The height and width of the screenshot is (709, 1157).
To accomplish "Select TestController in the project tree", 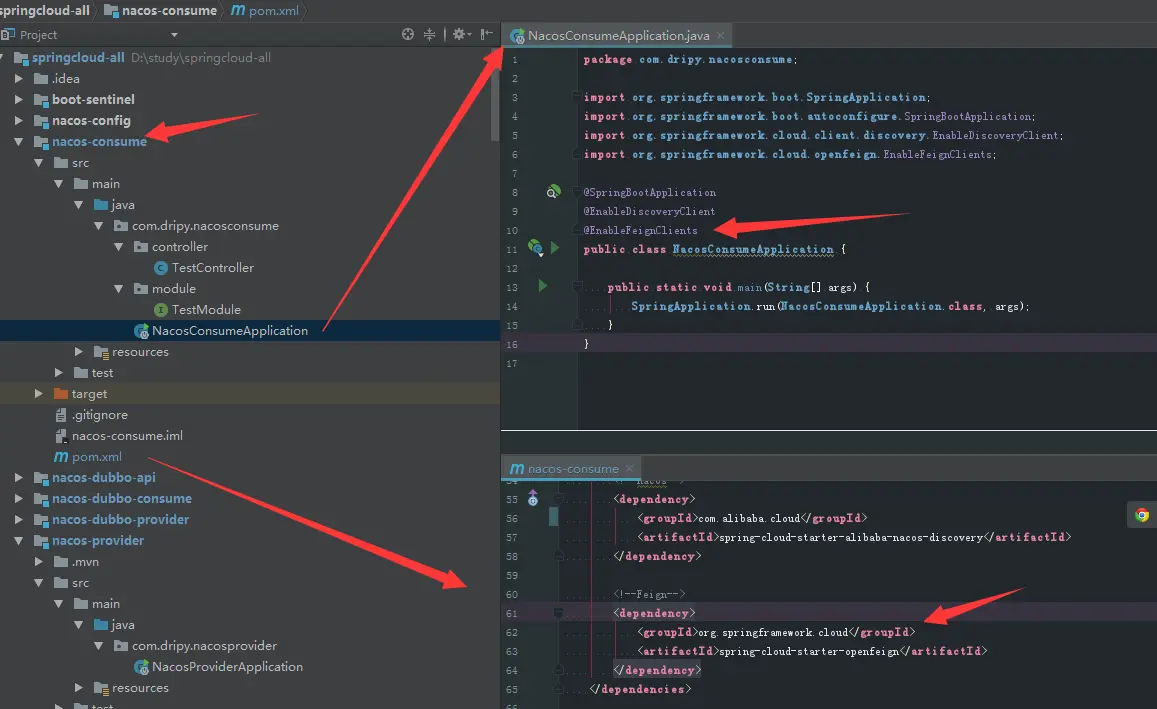I will coord(213,268).
